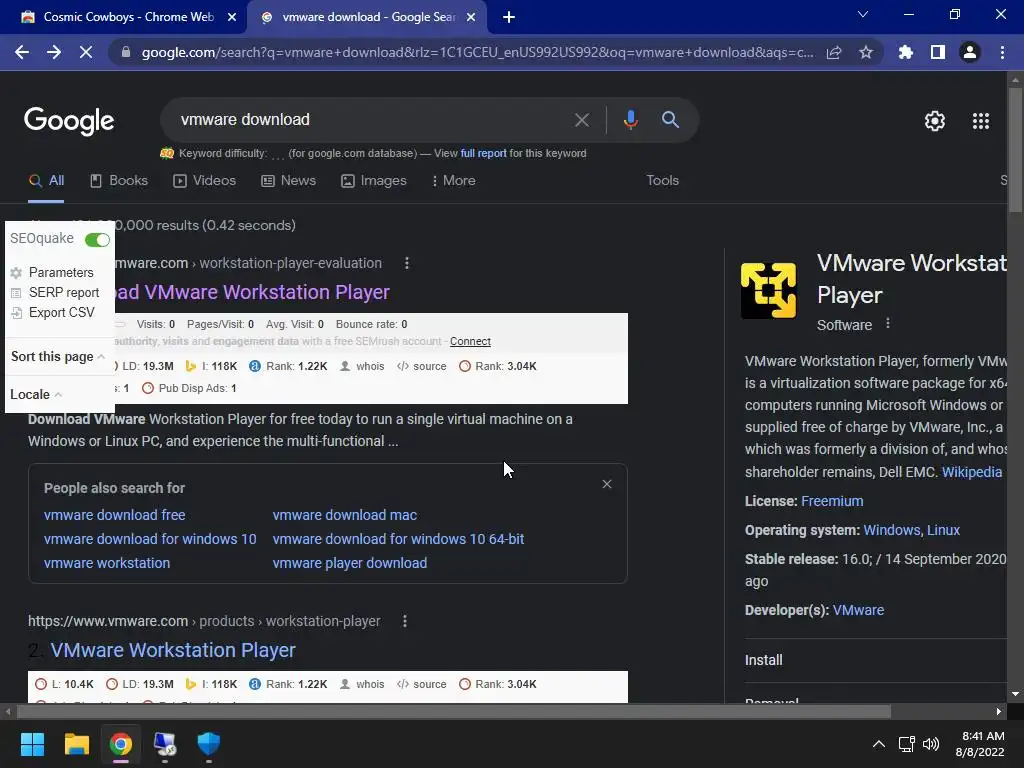Go back with the browser back arrow
Screen dimensions: 1024x768
pyautogui.click(x=22, y=52)
